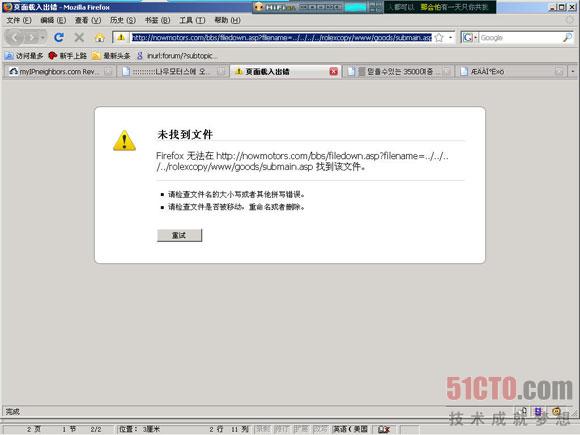Open the 书签 (B) menu

157,20
